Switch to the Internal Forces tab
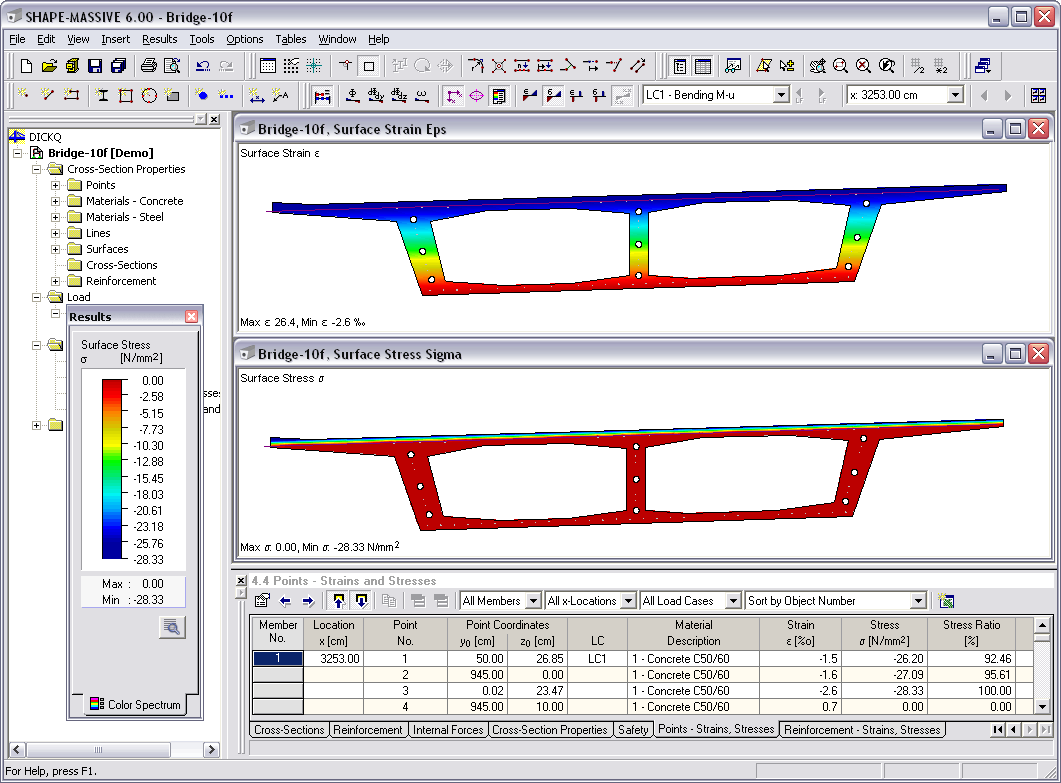Viewport: 1061px width, 783px height. 448,730
